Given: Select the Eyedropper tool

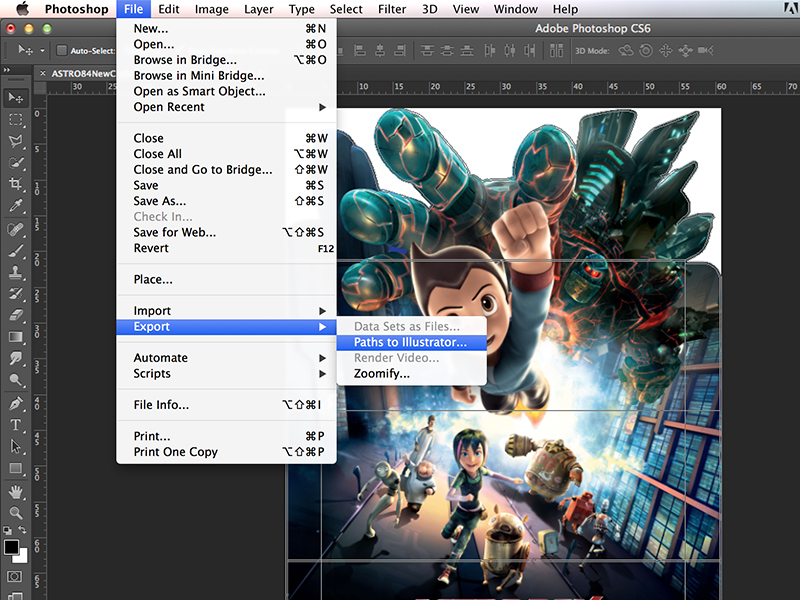Looking at the screenshot, I should click(x=16, y=206).
